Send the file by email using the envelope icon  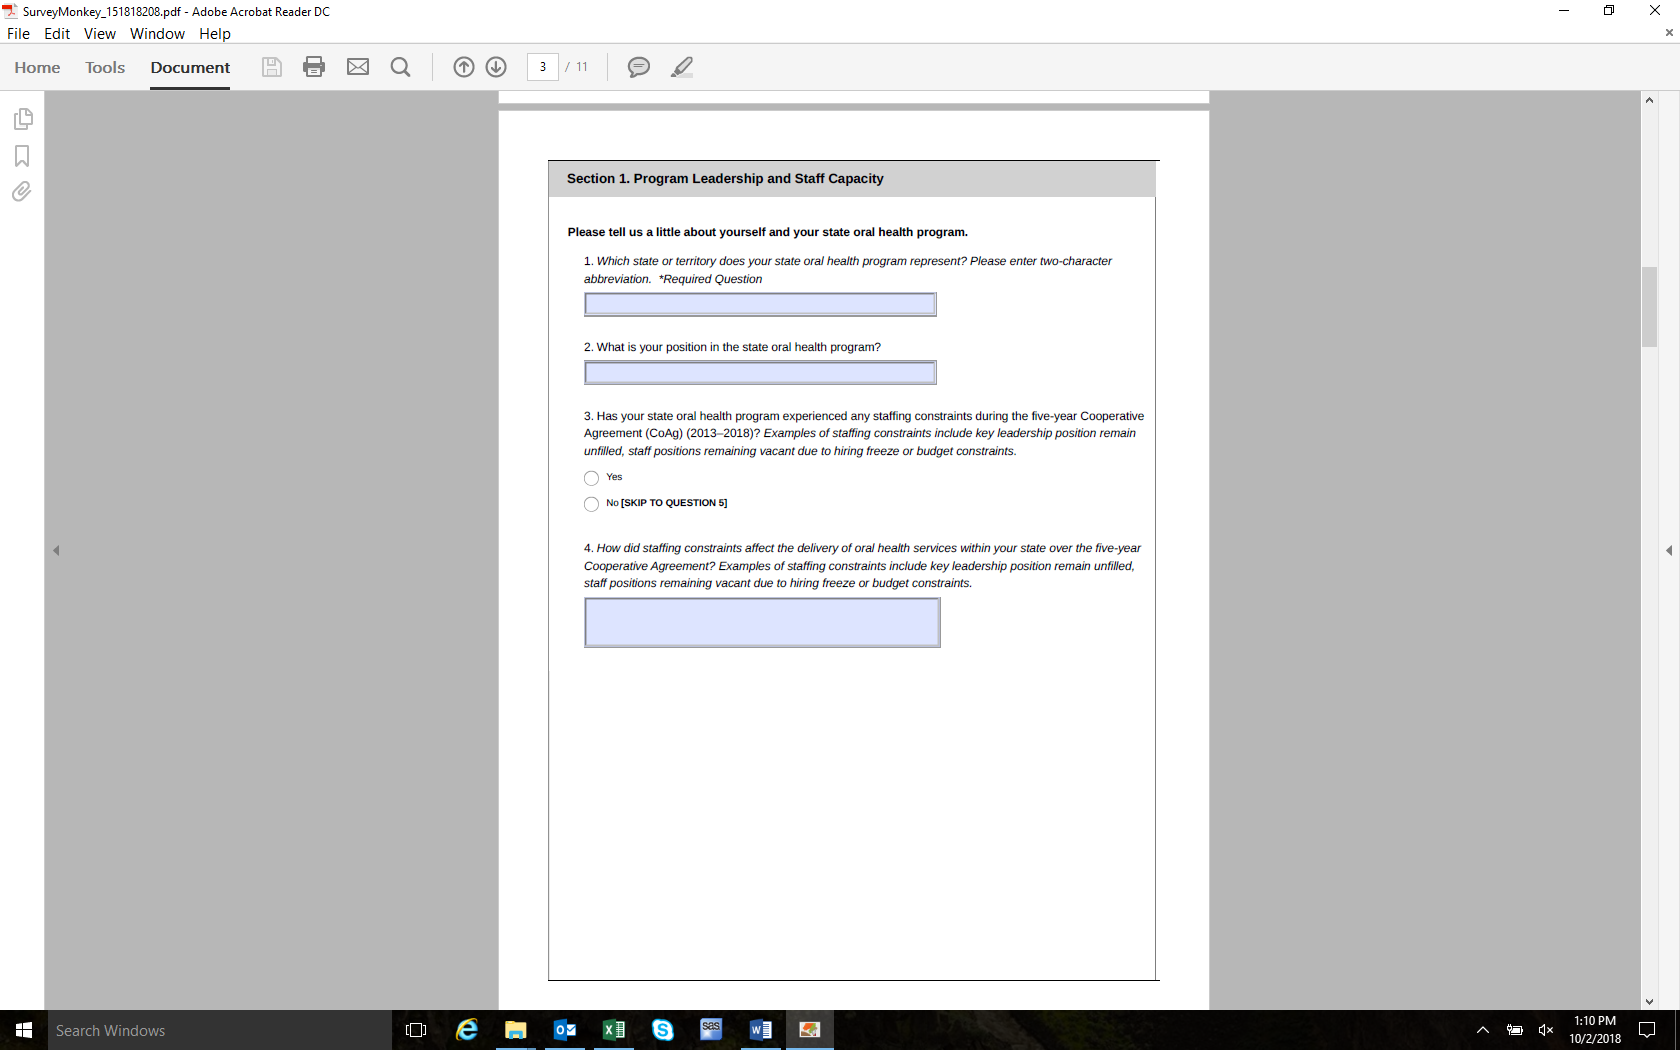point(358,67)
